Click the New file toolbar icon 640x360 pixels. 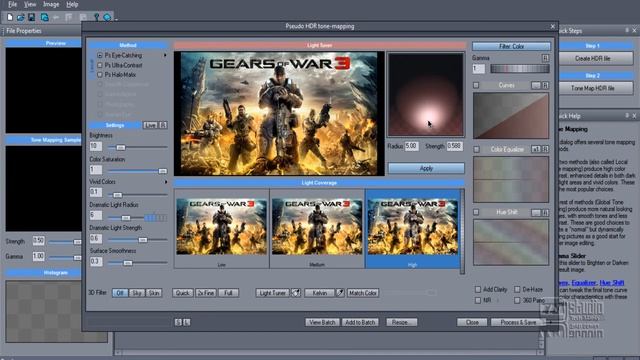(x=10, y=17)
